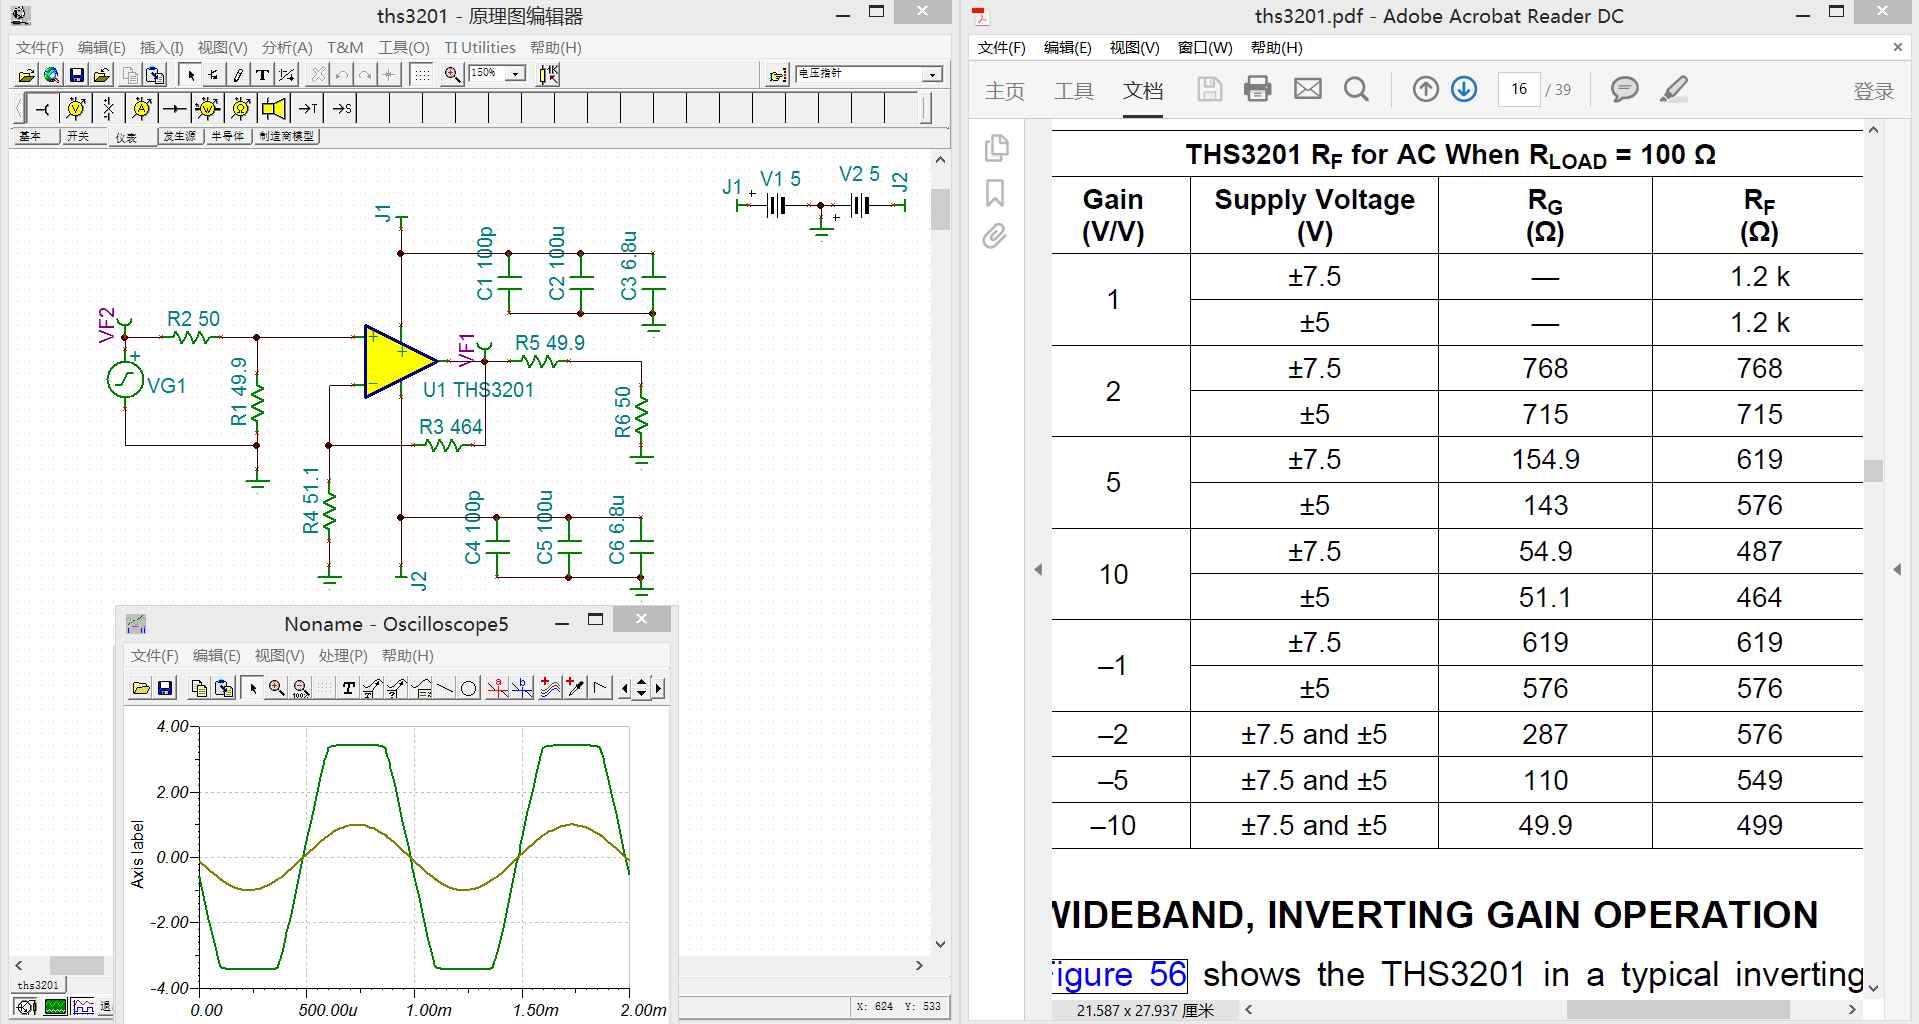Open the sign tool pen icon in Acrobat

[1674, 89]
